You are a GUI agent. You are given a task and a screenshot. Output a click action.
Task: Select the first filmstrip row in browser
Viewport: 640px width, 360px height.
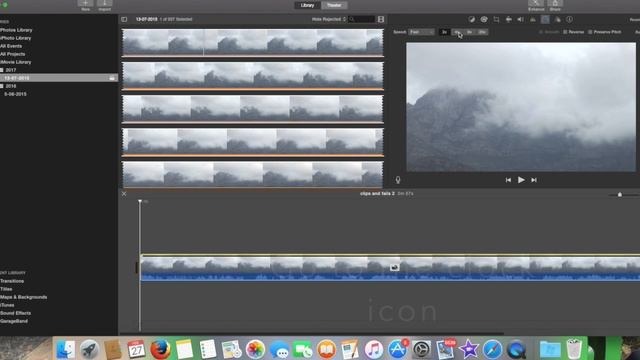click(253, 42)
